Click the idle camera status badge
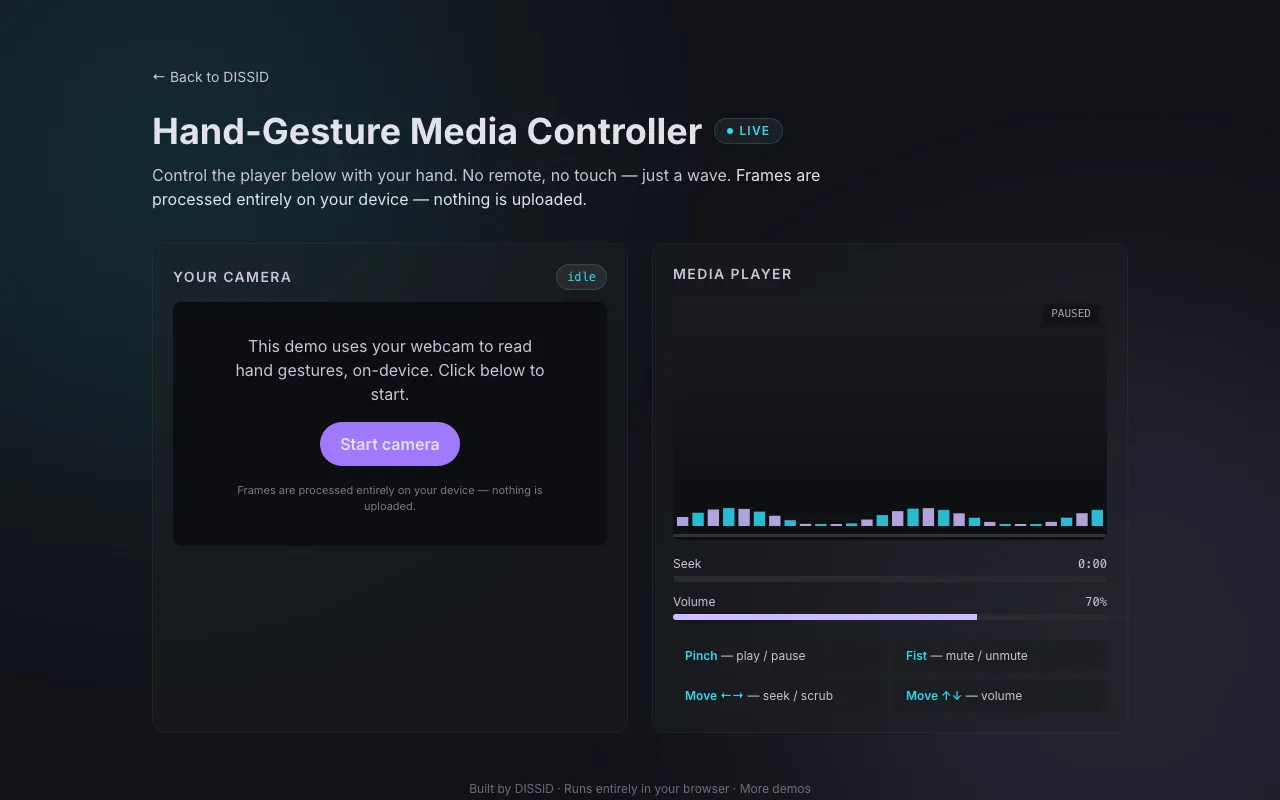Screen dimensions: 1280x800 pos(581,277)
